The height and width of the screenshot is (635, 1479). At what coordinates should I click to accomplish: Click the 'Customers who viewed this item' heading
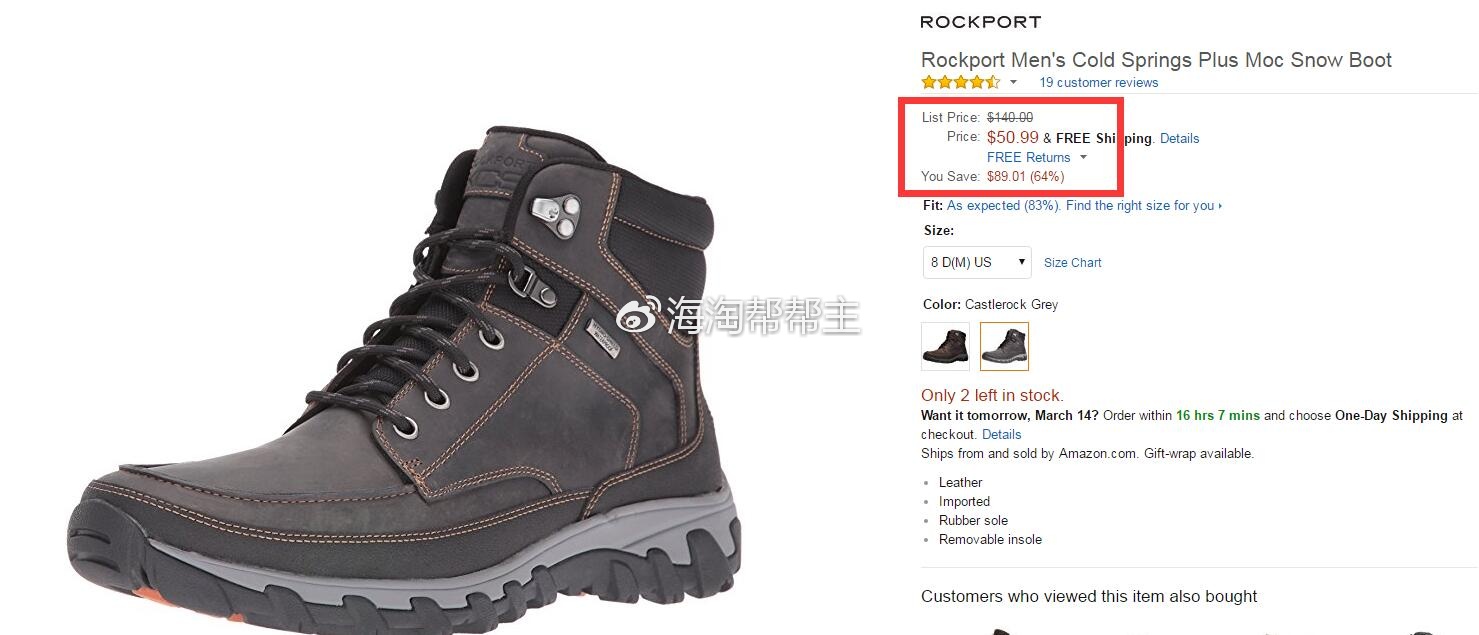(x=1089, y=597)
